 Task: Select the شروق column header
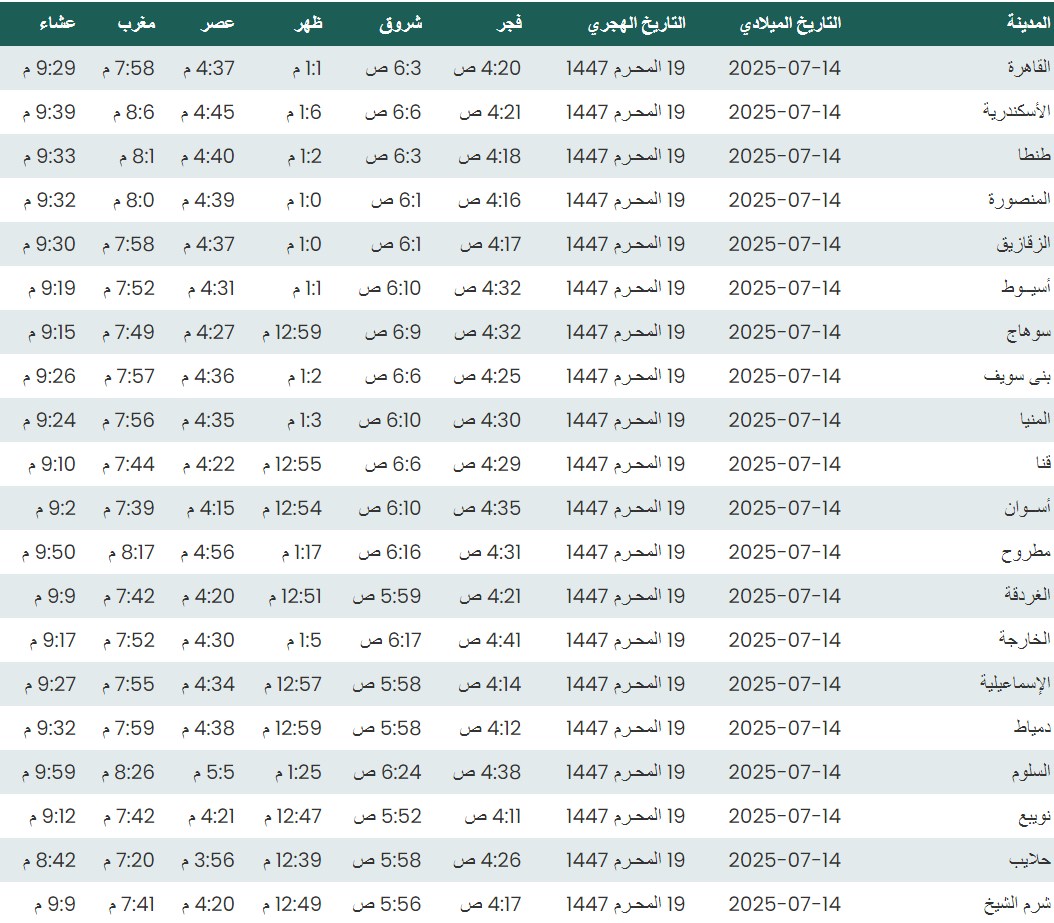pyautogui.click(x=399, y=23)
